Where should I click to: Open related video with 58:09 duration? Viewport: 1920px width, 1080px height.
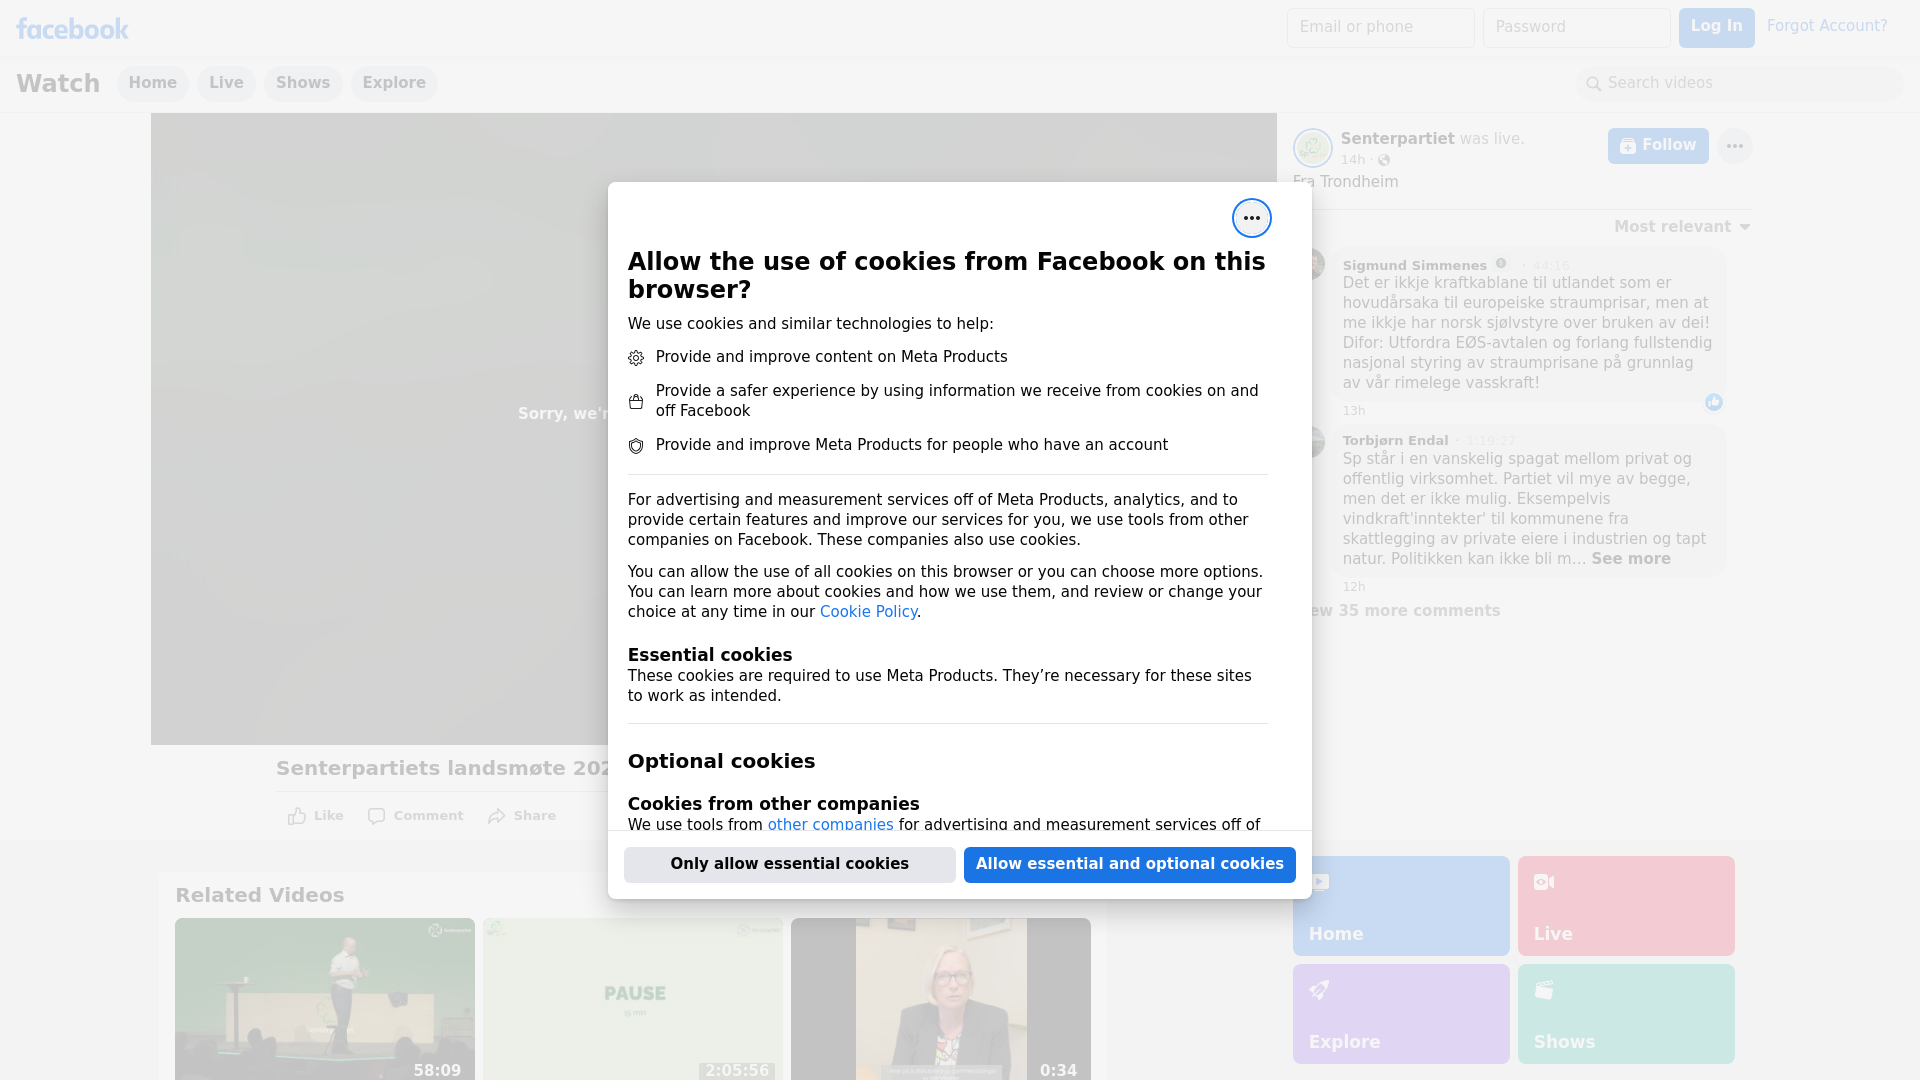click(324, 998)
